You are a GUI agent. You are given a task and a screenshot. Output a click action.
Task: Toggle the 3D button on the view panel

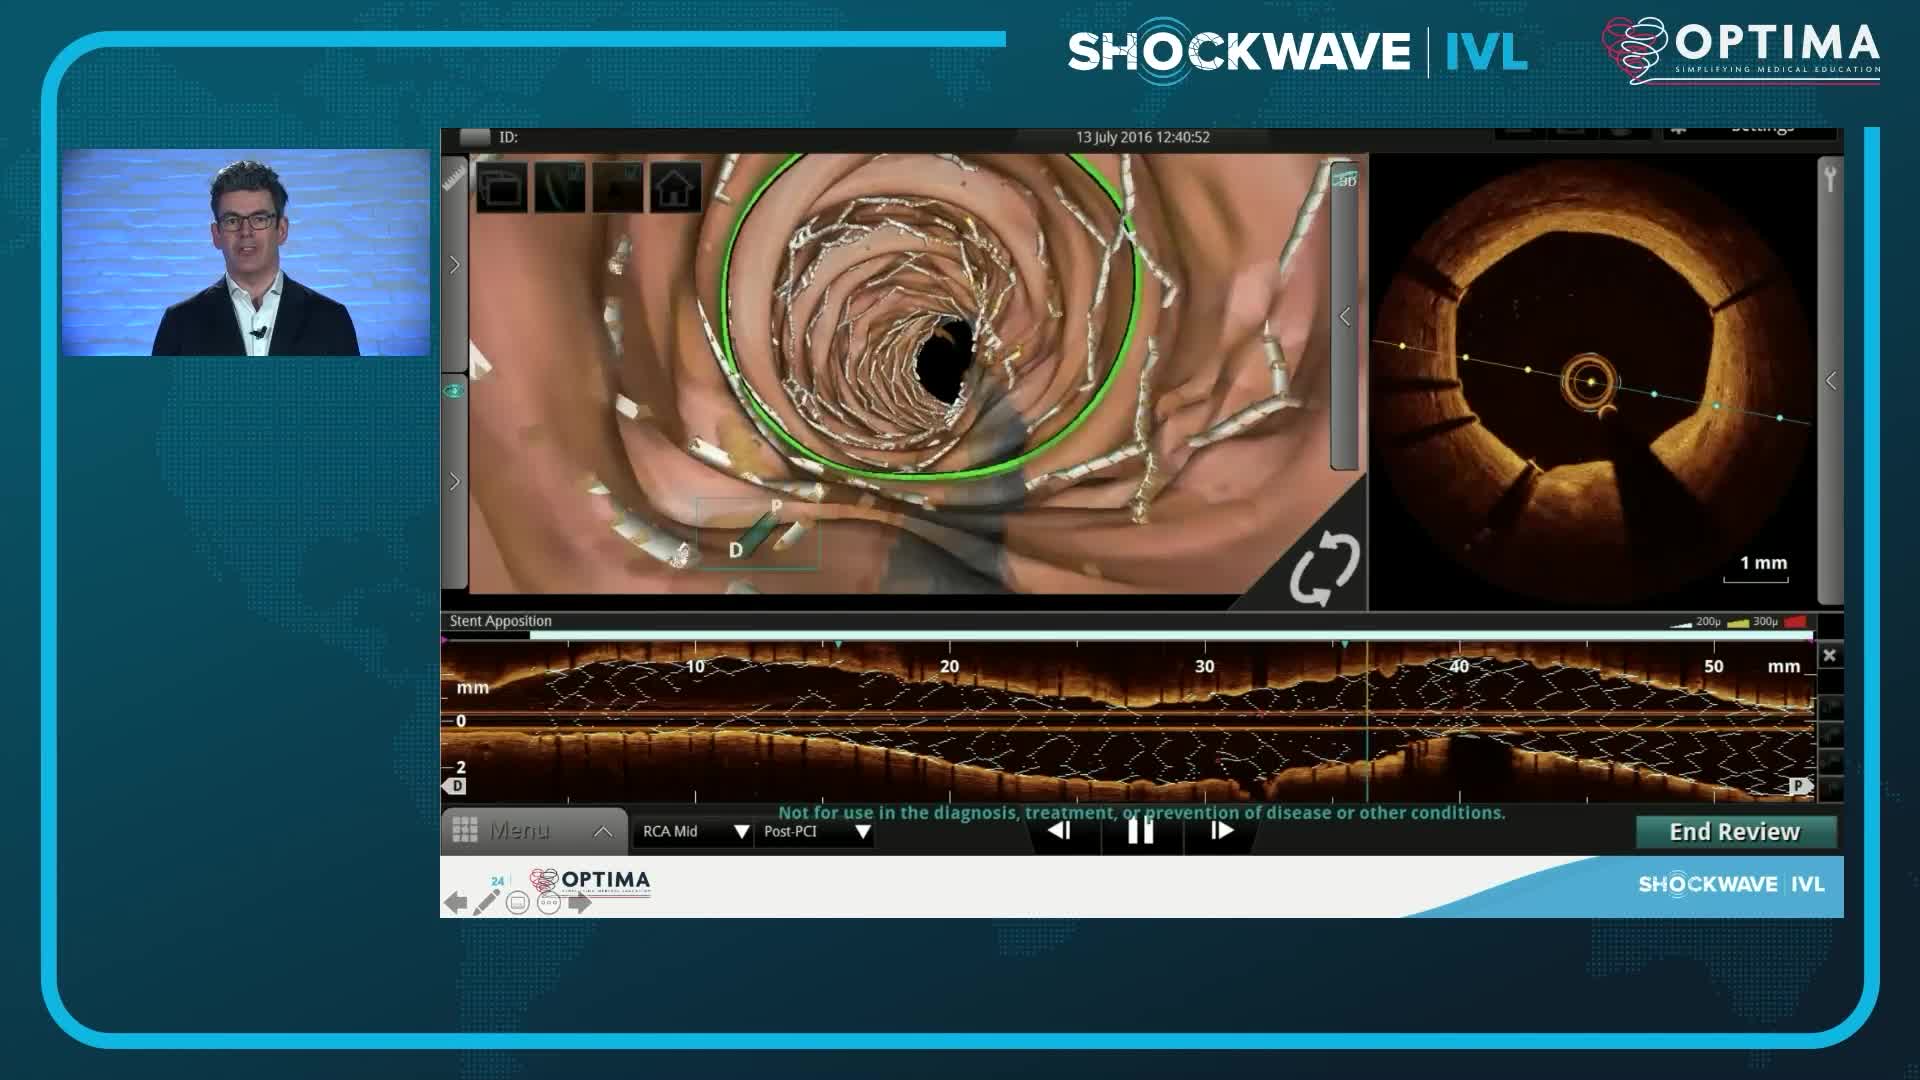(x=1345, y=180)
